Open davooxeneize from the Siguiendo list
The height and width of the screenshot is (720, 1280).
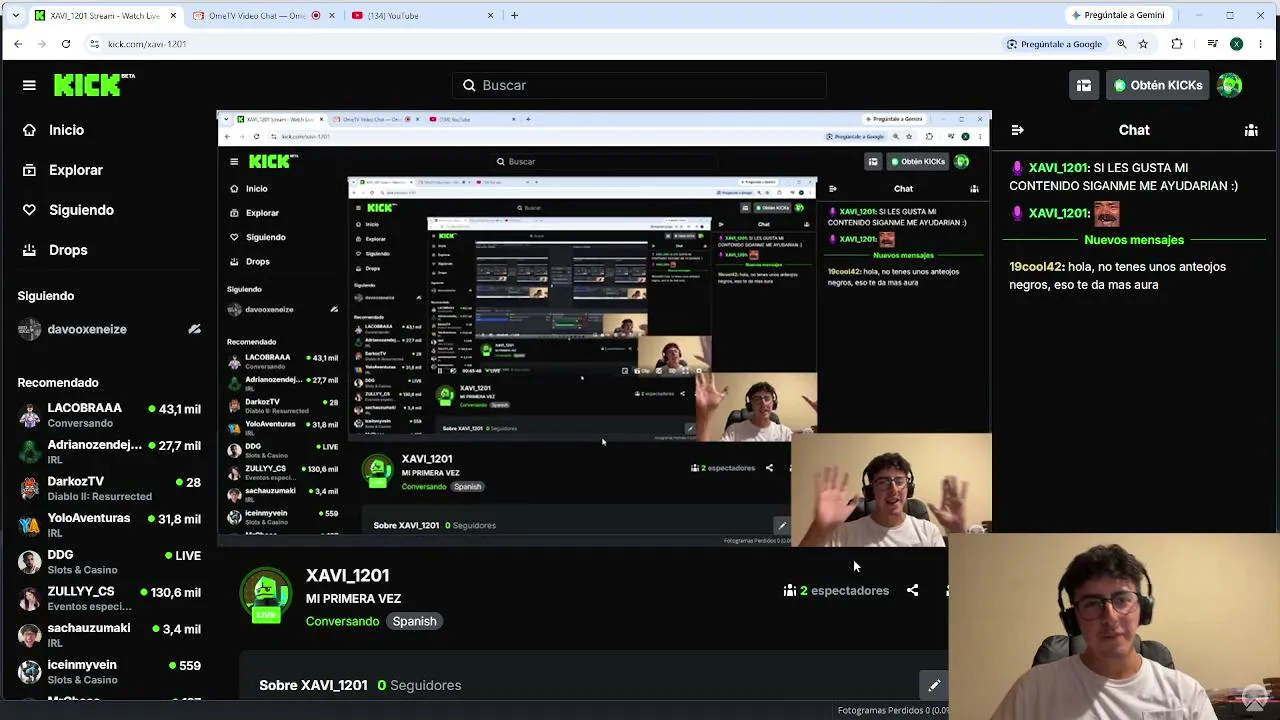tap(108, 329)
